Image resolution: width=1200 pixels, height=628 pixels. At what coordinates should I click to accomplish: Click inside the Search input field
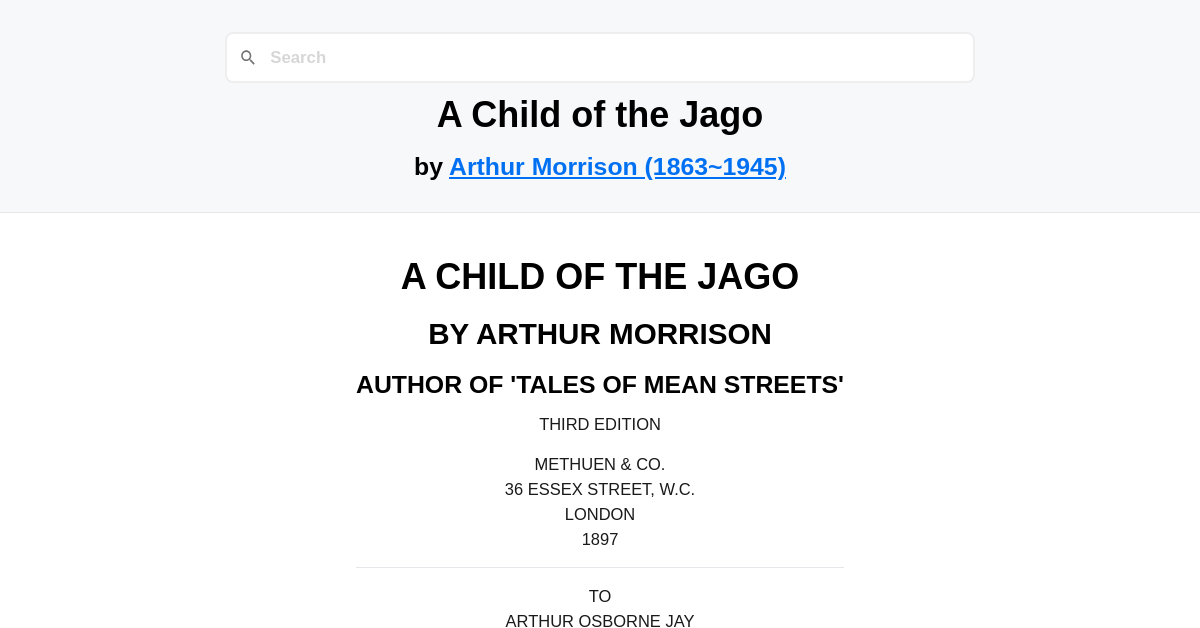pos(600,57)
